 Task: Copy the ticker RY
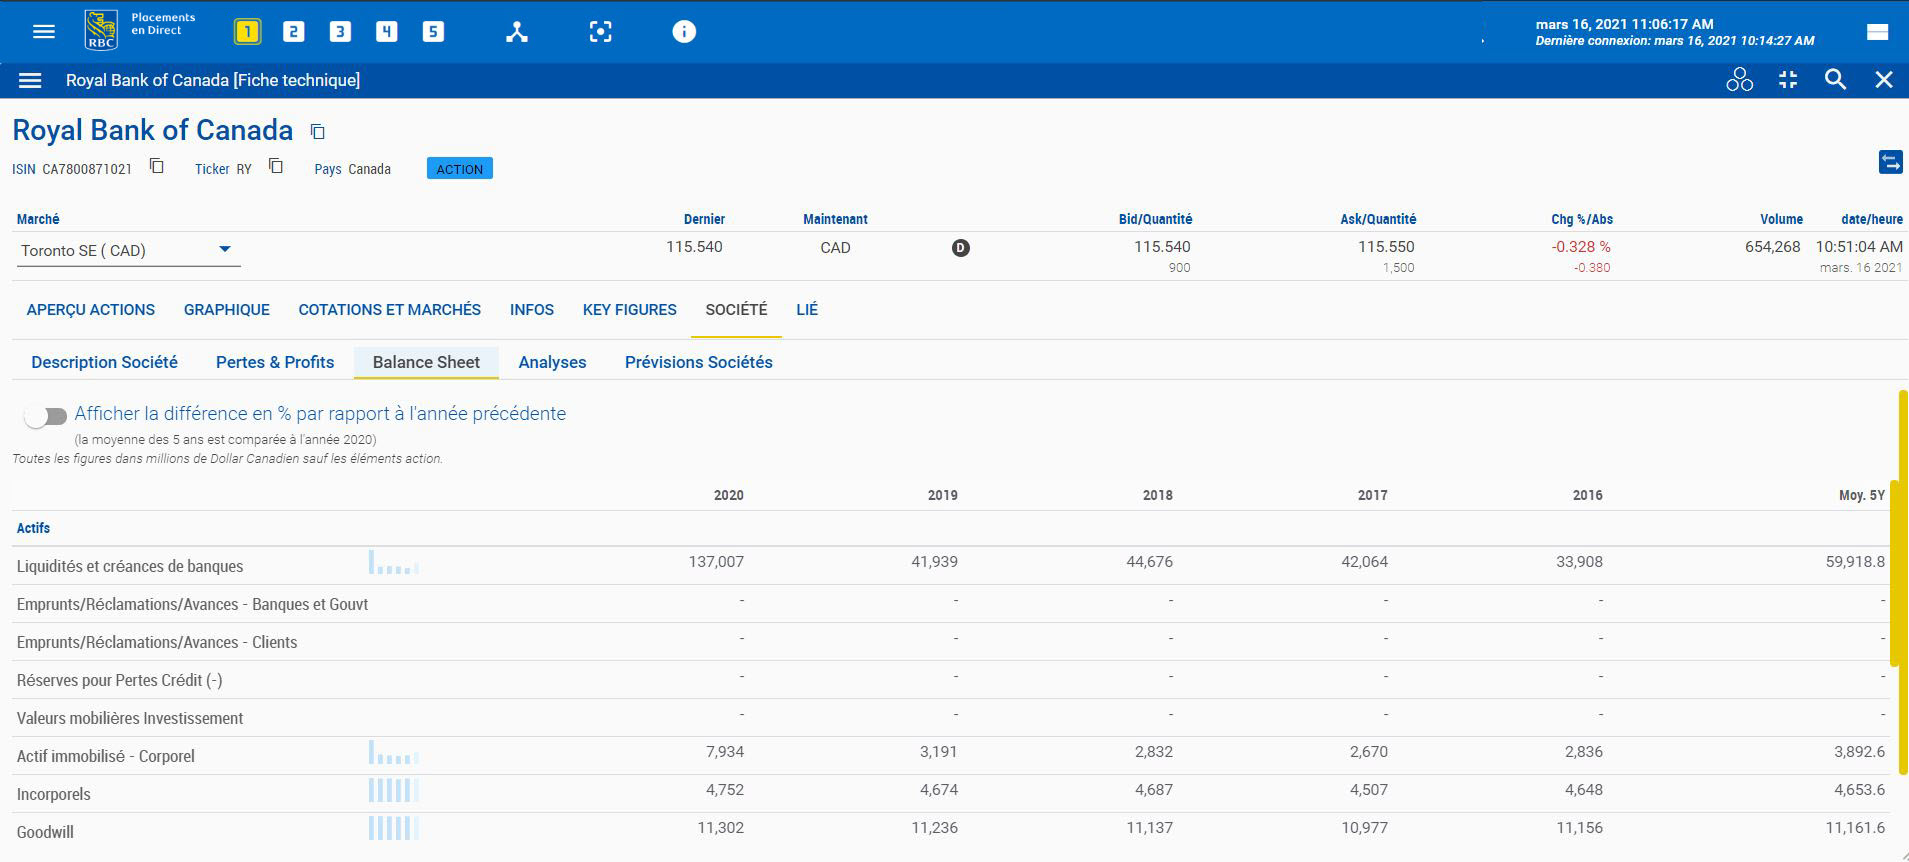point(276,166)
